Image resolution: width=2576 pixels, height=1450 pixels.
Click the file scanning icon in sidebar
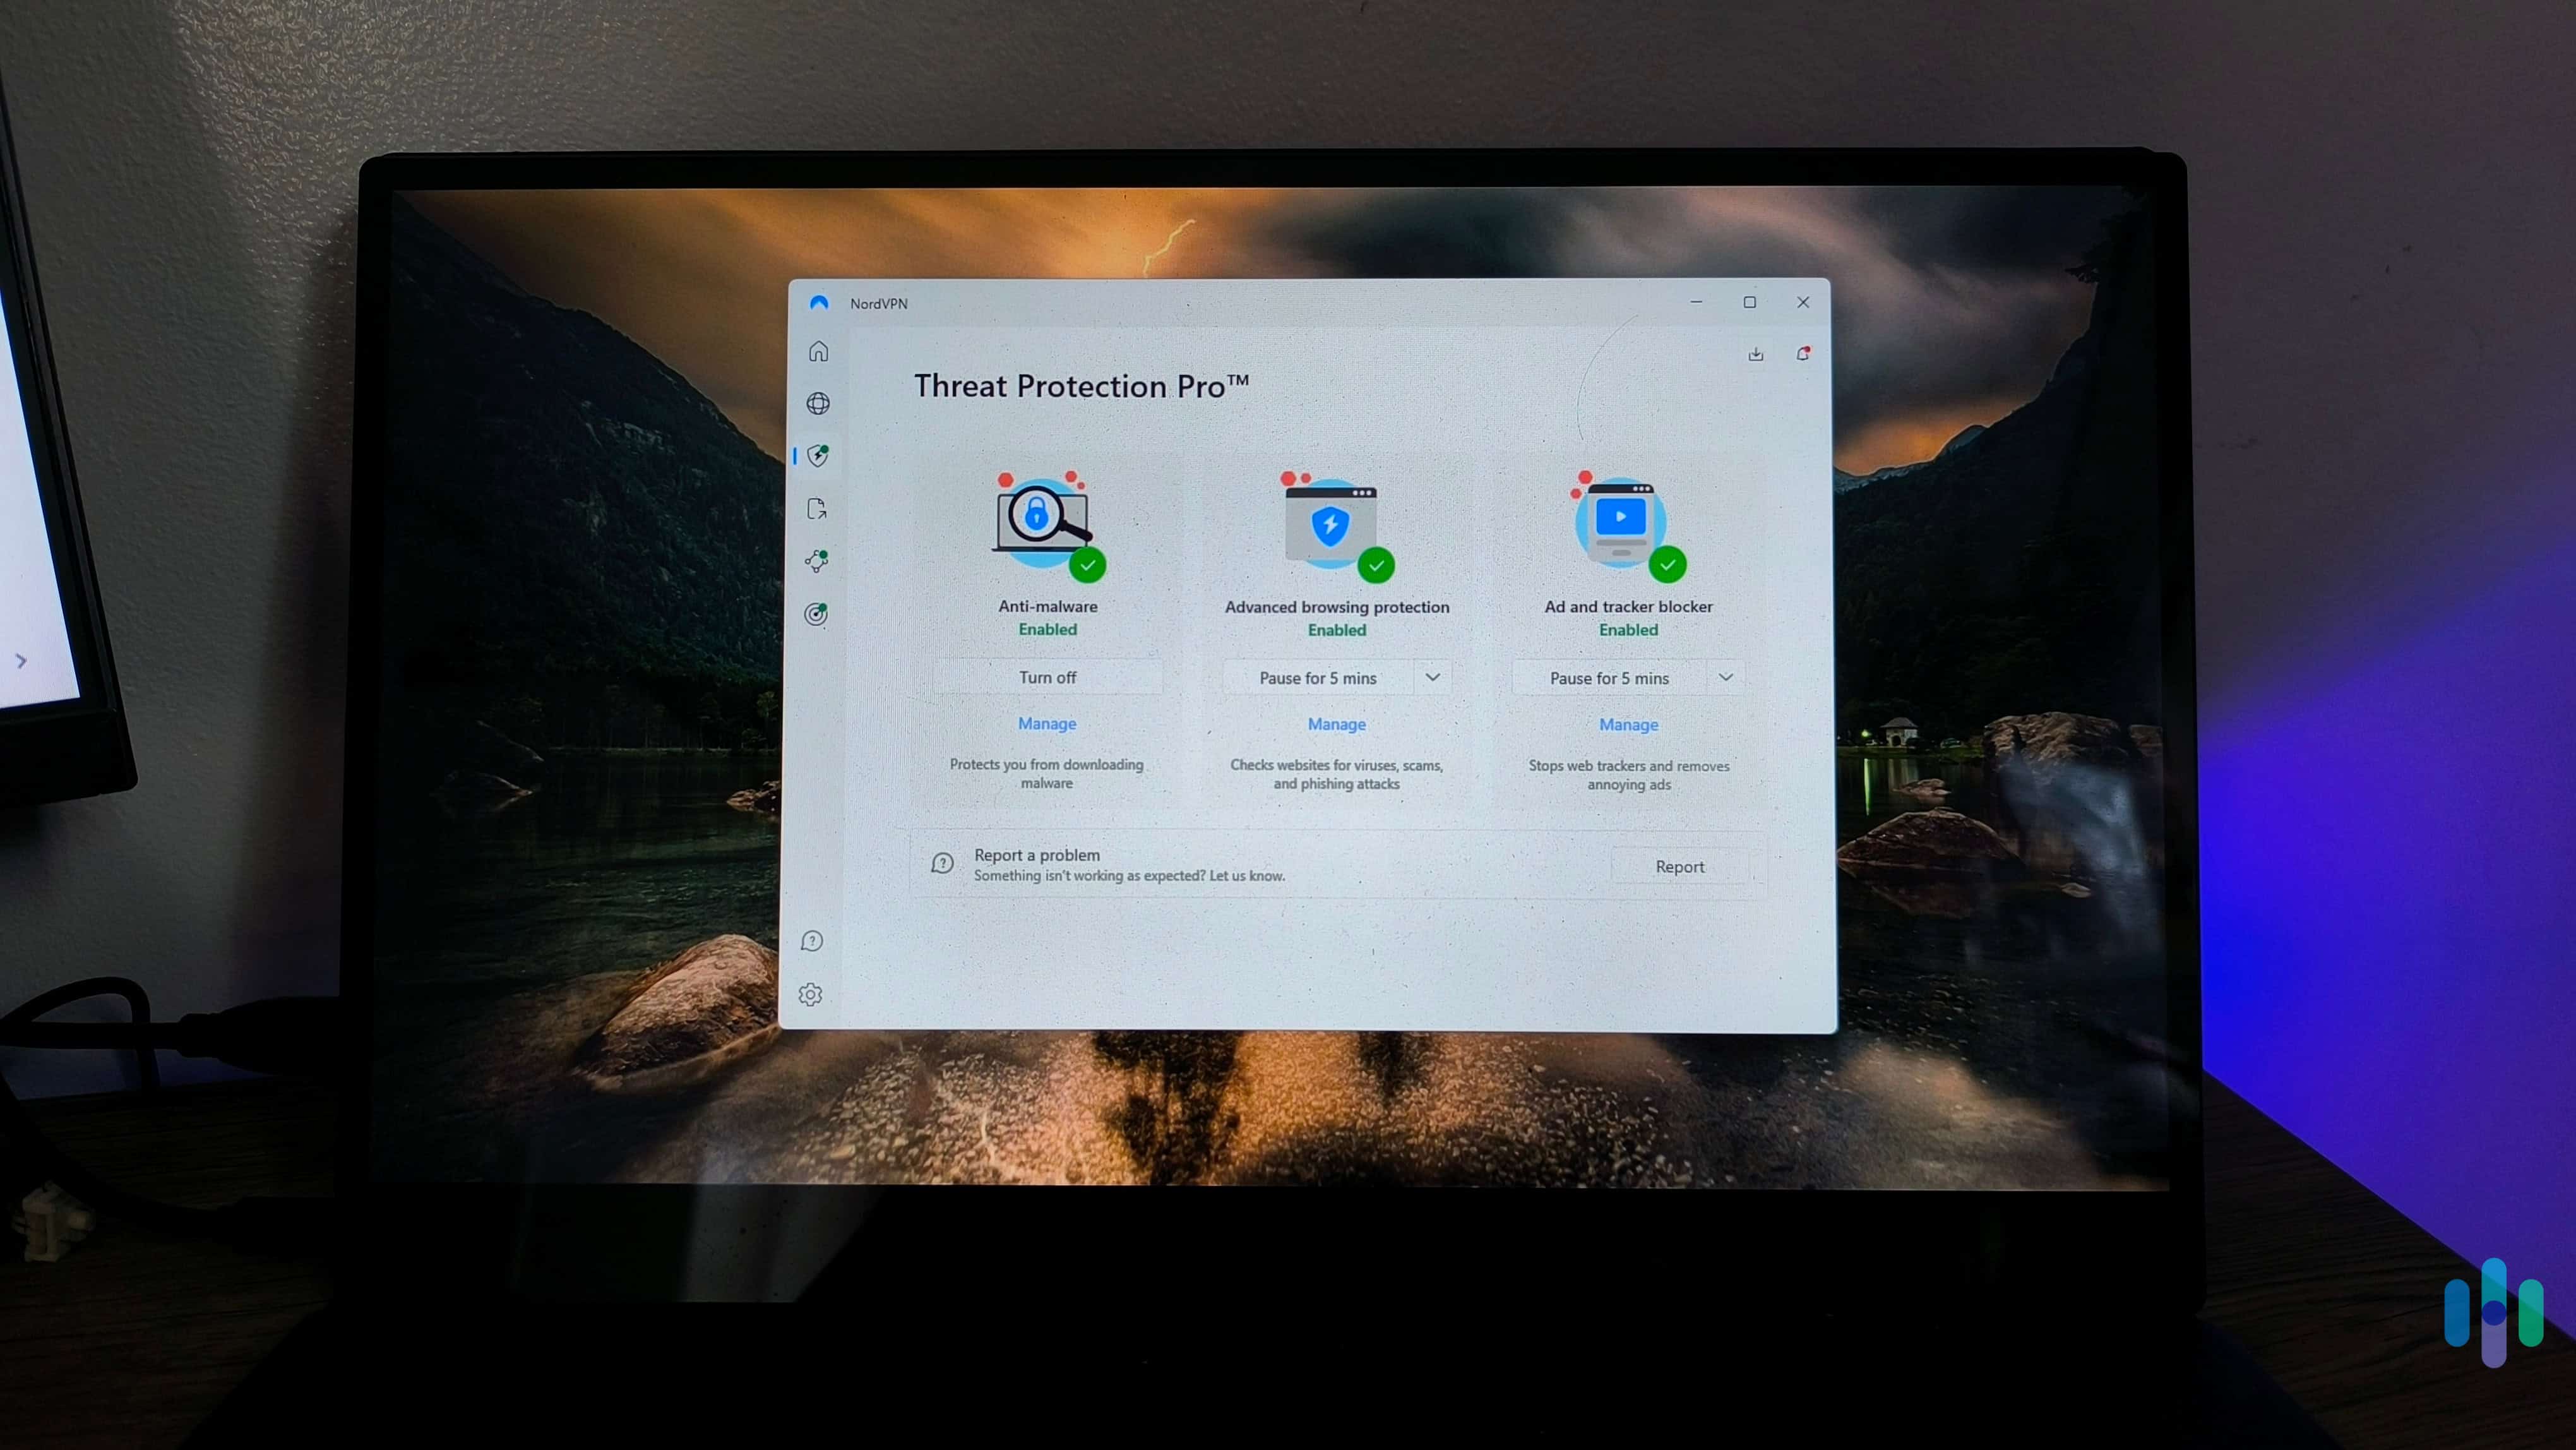pyautogui.click(x=818, y=508)
